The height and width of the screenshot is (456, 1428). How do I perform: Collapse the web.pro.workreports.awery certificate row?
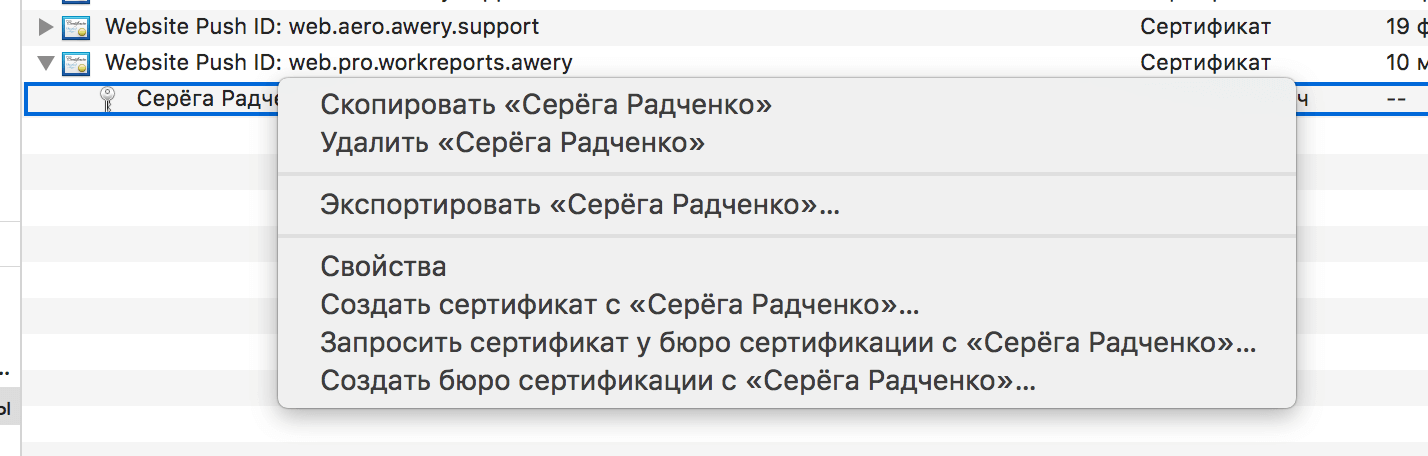(x=45, y=63)
